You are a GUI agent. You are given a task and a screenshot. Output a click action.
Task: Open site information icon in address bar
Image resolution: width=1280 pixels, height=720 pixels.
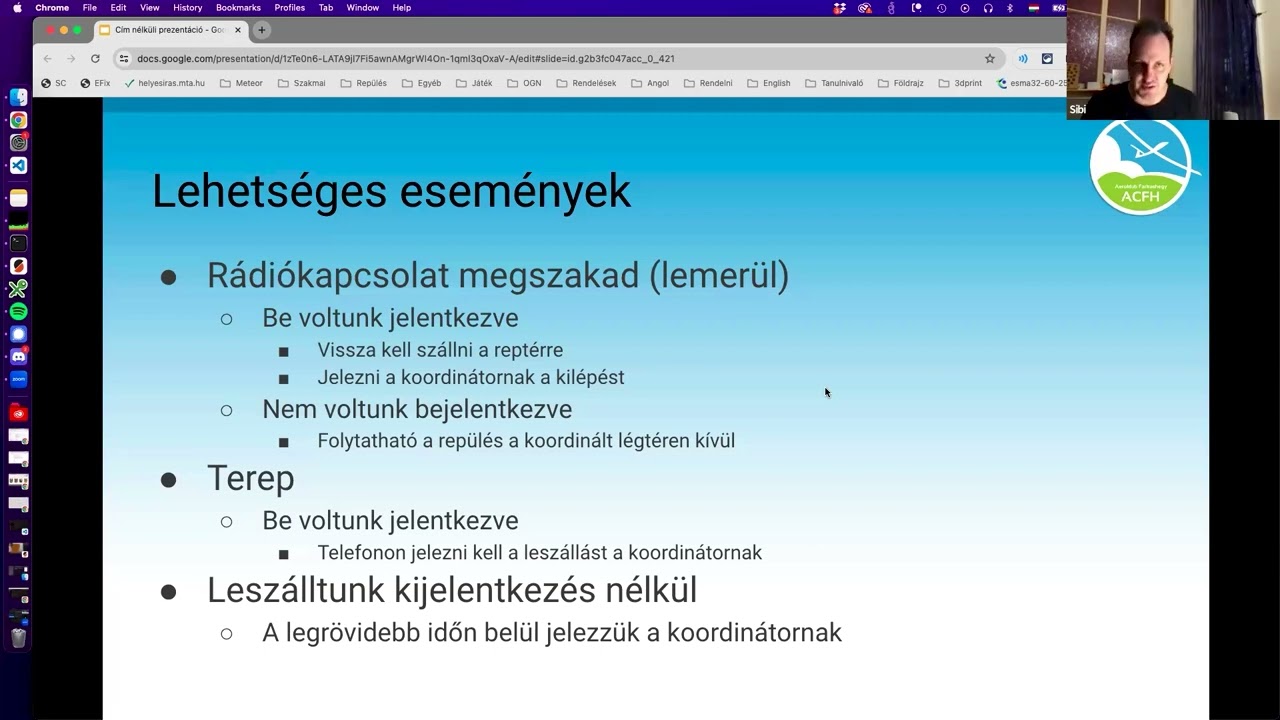(x=124, y=58)
